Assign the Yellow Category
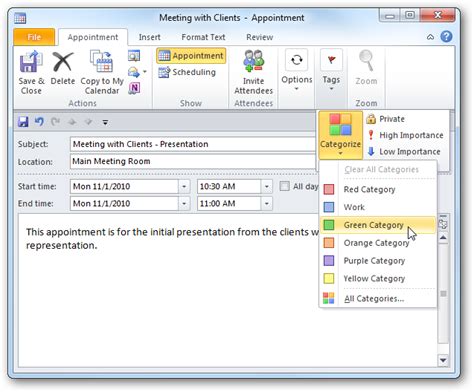Screen dimensions: 474x392 [378, 278]
